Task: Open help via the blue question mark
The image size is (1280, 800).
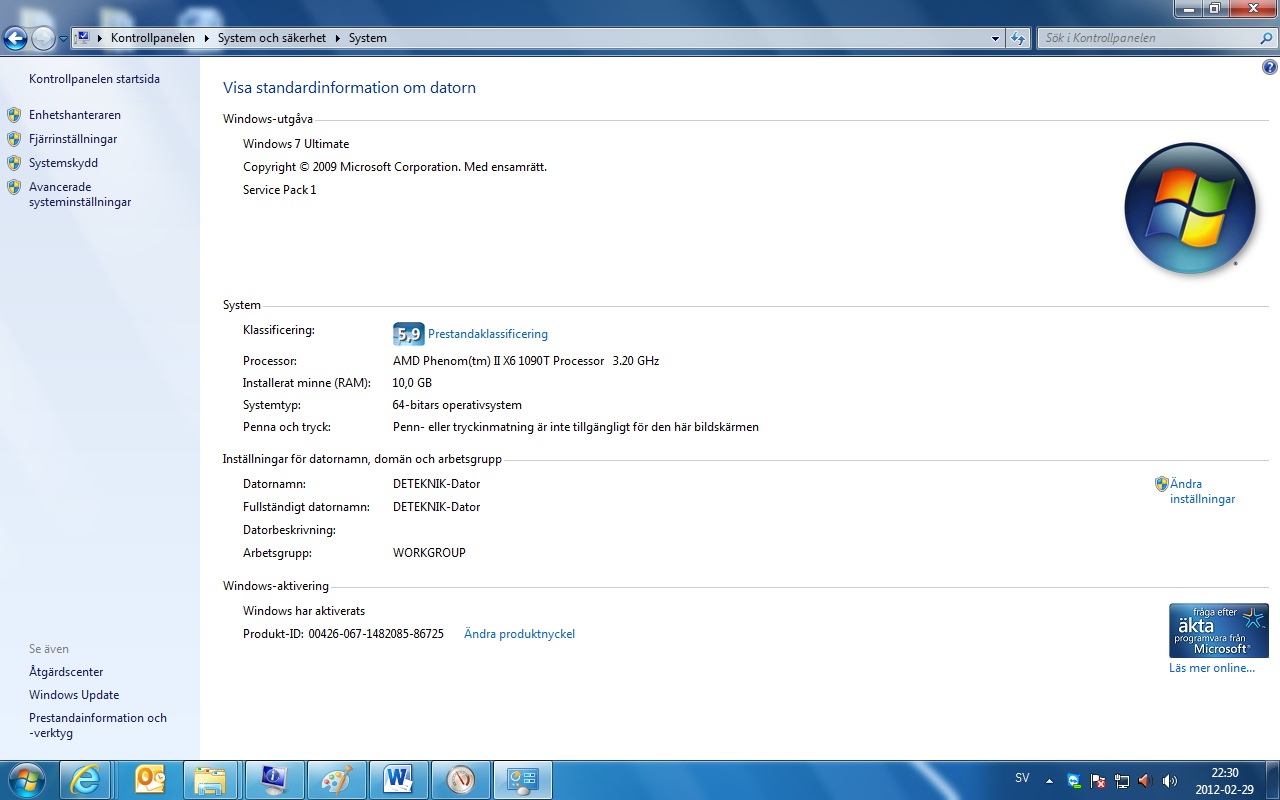Action: click(x=1270, y=68)
